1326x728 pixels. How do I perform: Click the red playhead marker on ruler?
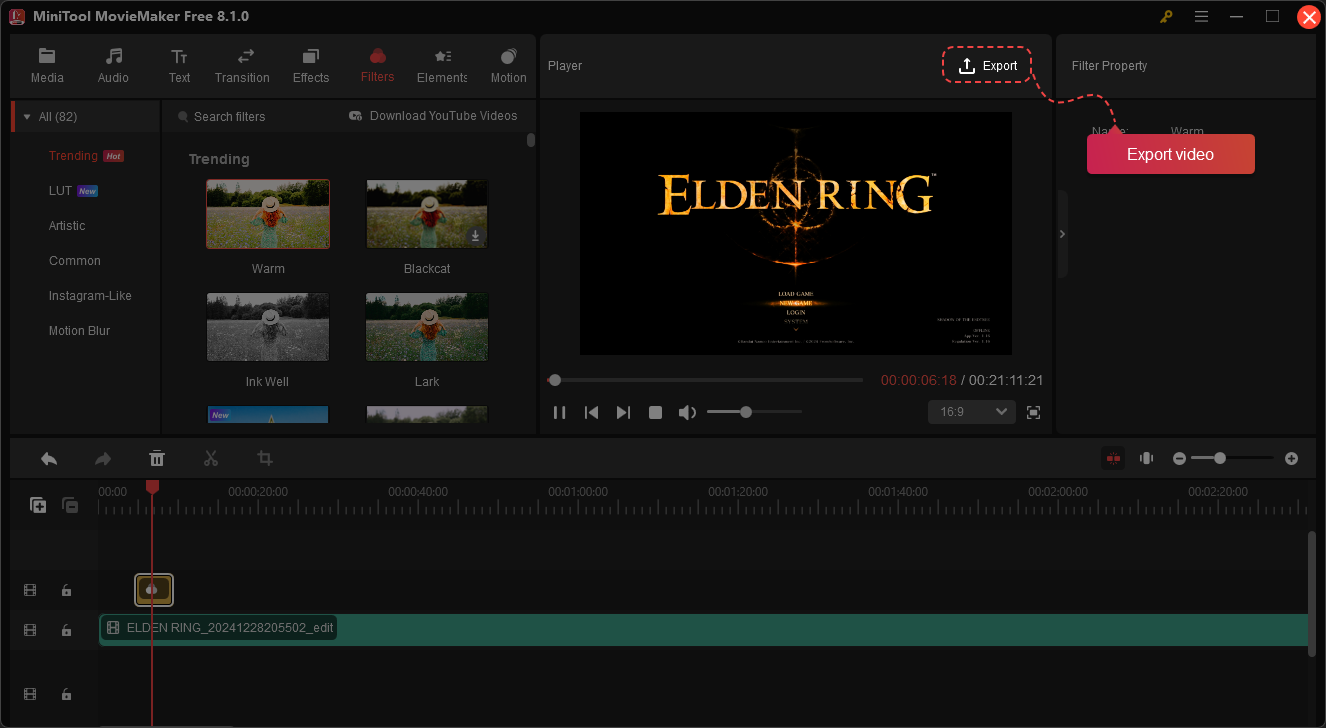coord(152,486)
